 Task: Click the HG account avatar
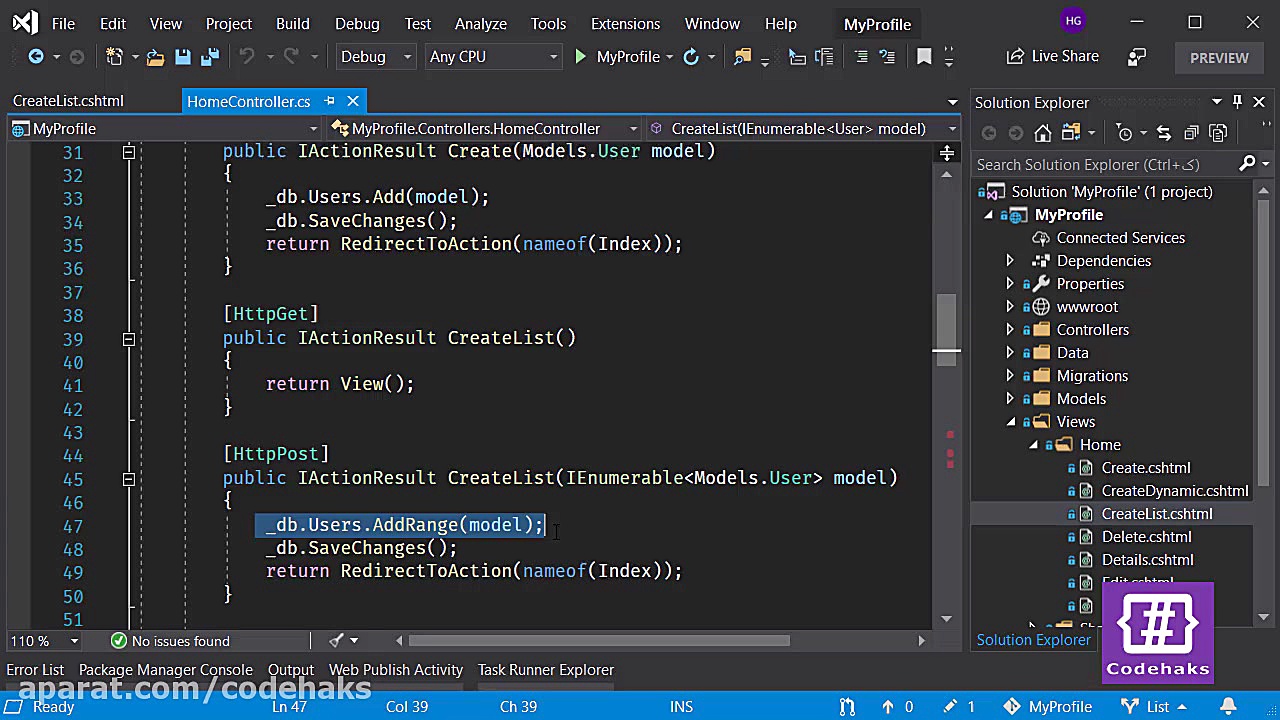[x=1073, y=21]
